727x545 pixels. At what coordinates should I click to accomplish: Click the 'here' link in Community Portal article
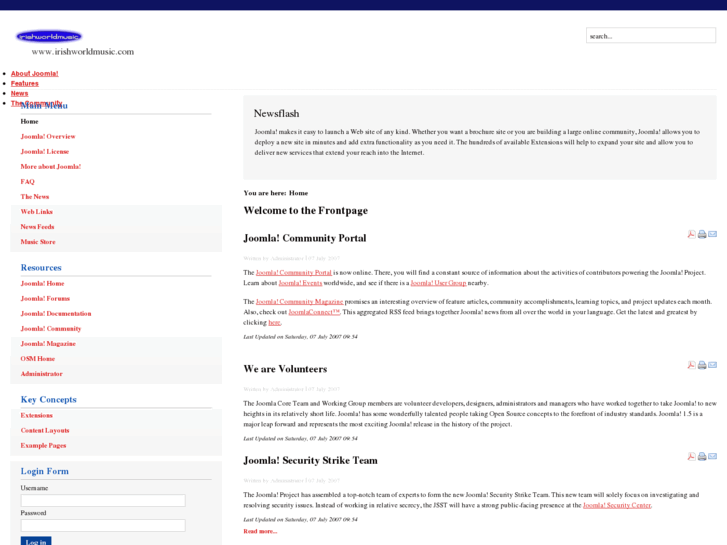[x=274, y=322]
